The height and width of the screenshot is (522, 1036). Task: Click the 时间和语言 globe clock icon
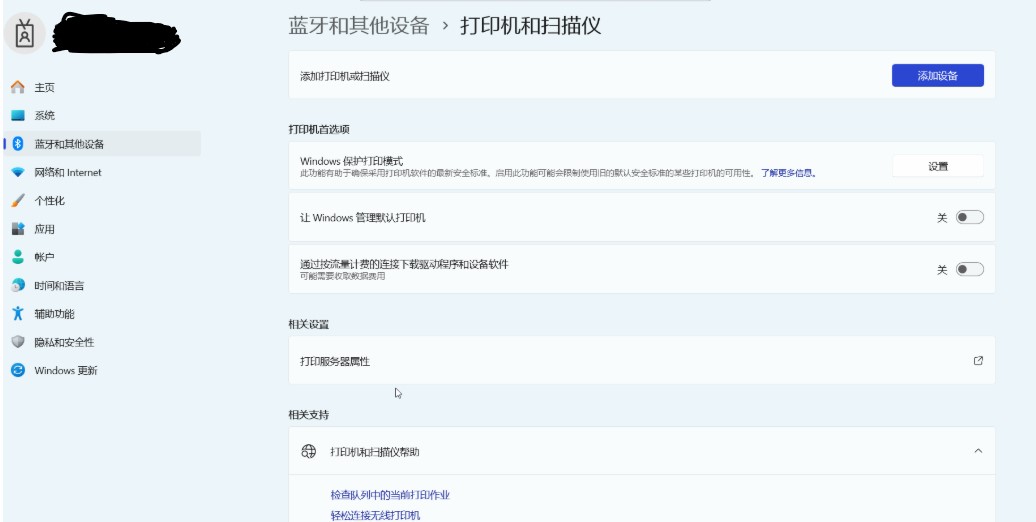pos(18,285)
